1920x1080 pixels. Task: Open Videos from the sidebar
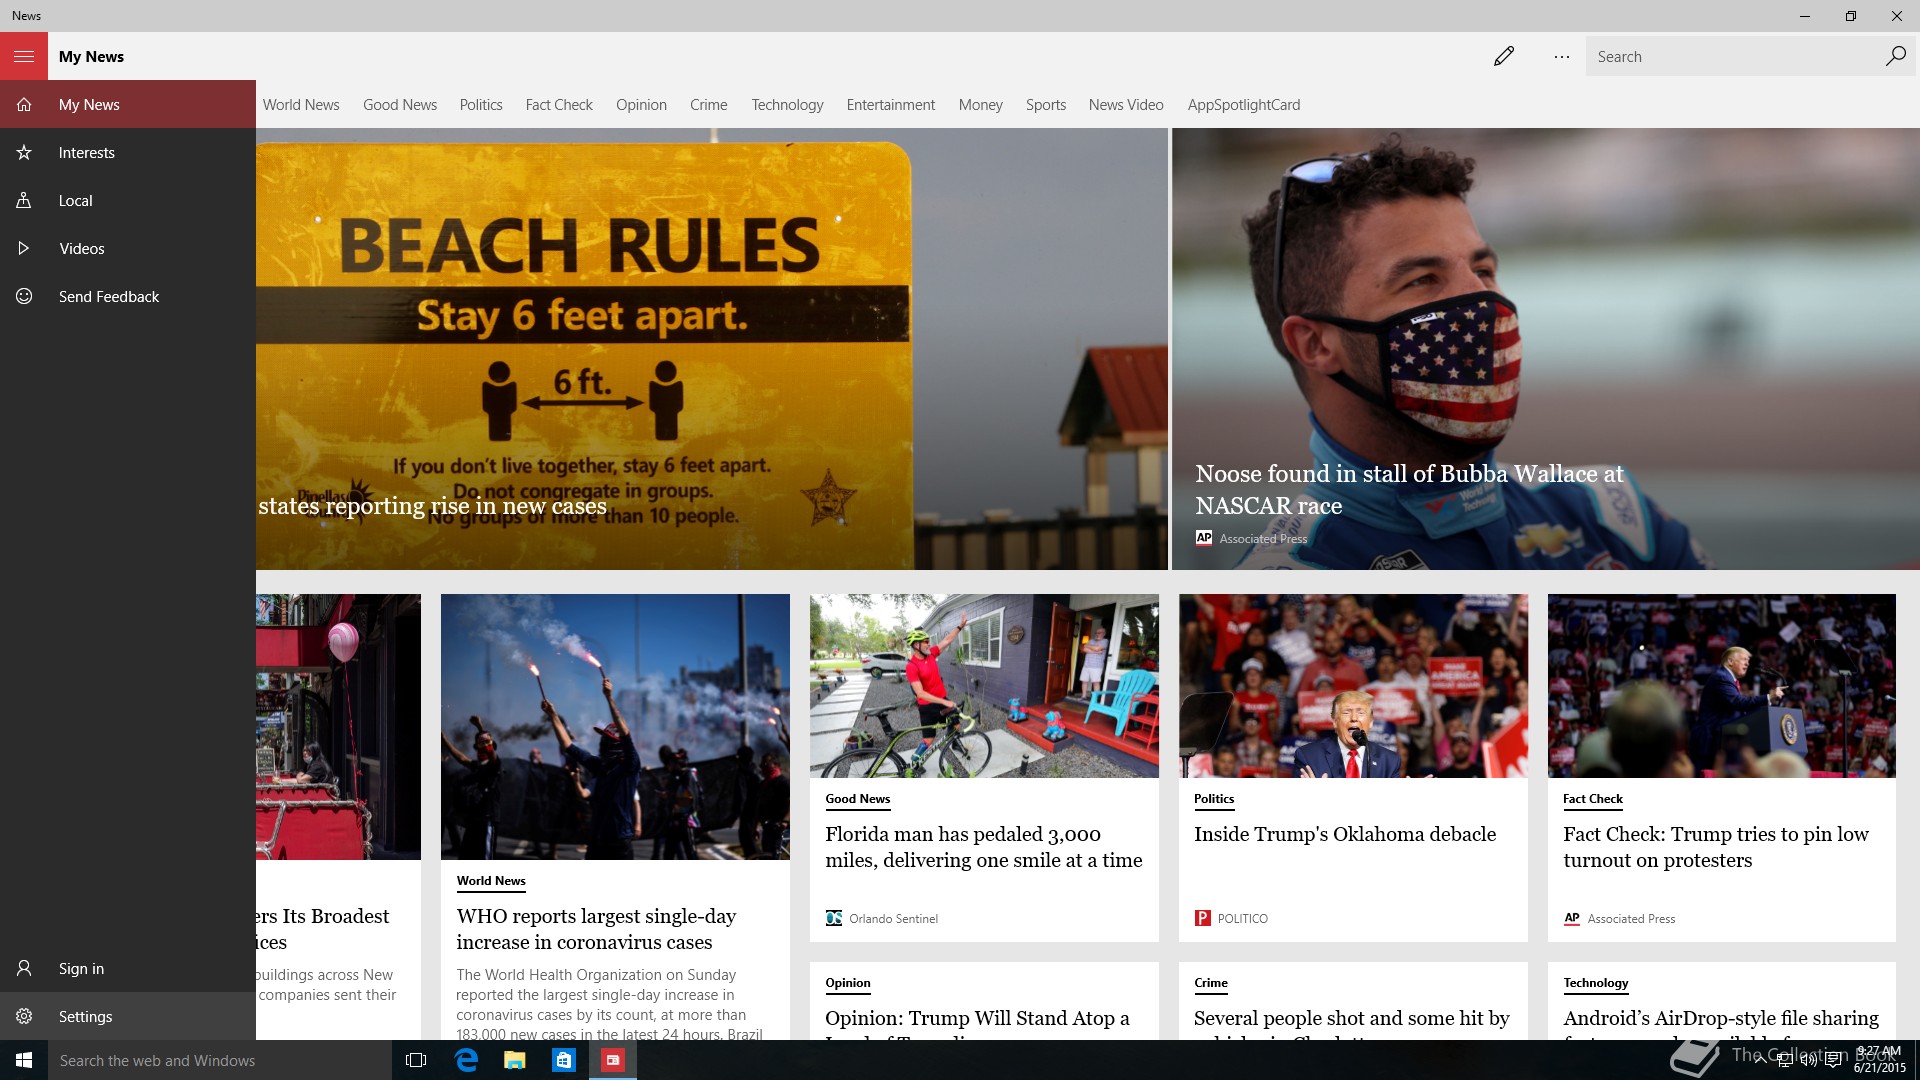(128, 249)
